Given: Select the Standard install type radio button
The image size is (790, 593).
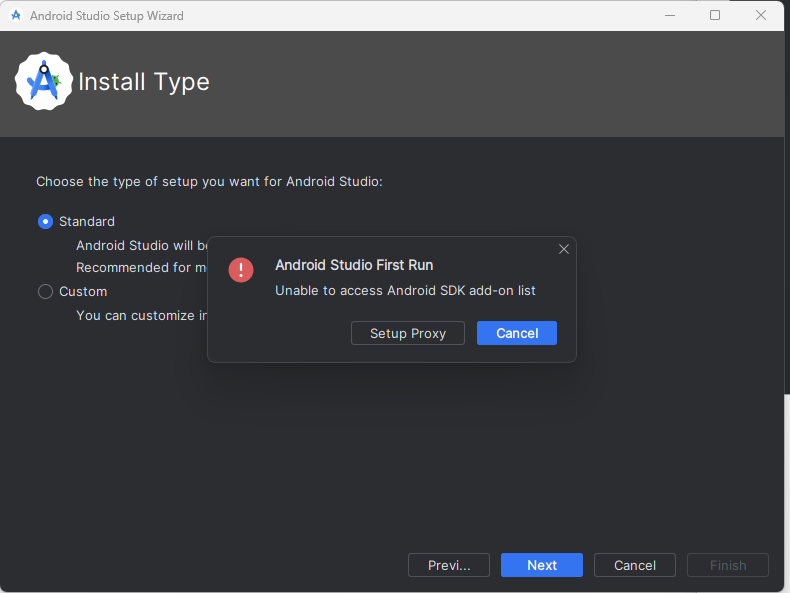Looking at the screenshot, I should [x=45, y=222].
